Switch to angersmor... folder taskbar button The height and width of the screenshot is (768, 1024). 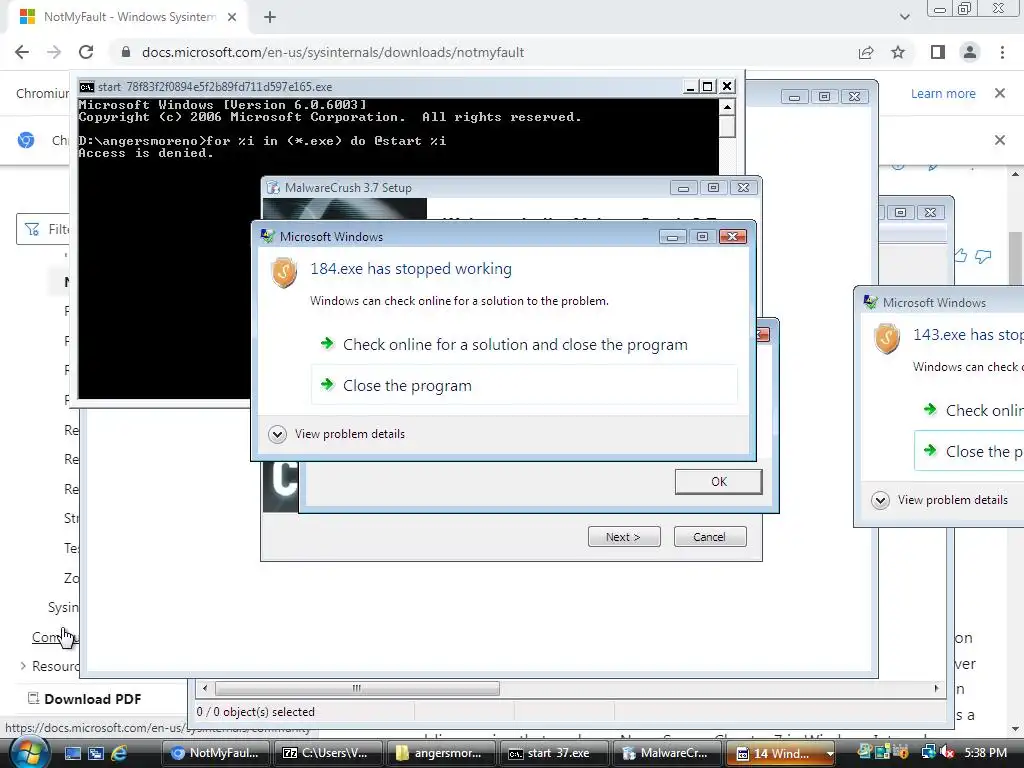(x=441, y=753)
